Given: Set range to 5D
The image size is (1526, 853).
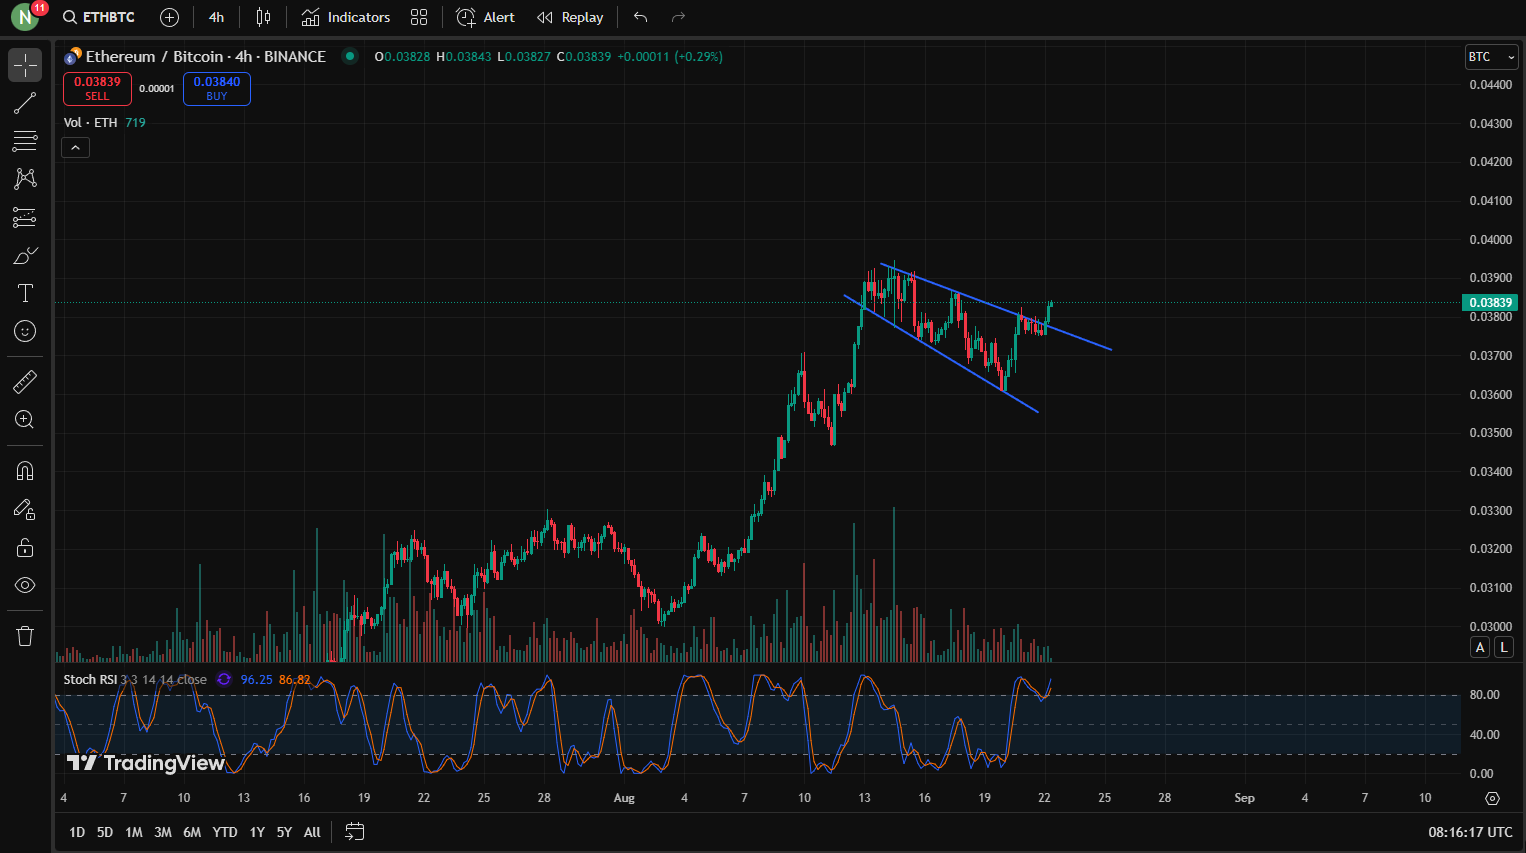Looking at the screenshot, I should tap(105, 832).
